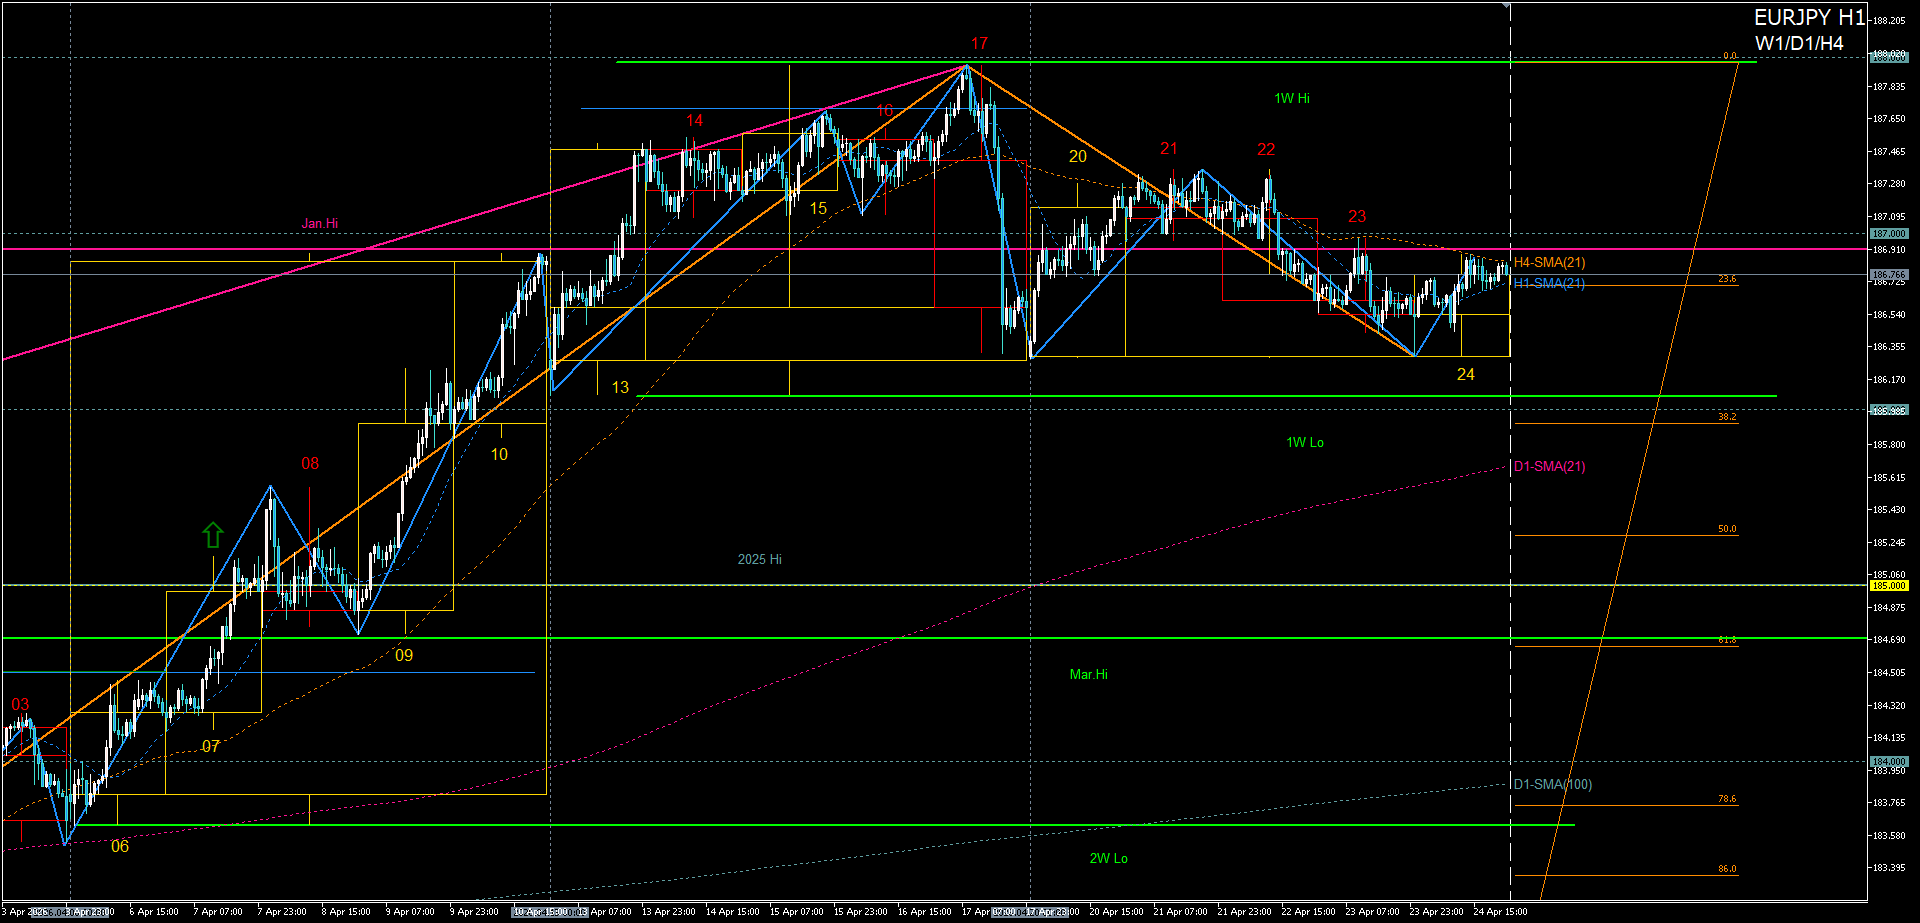The image size is (1920, 923).
Task: Click the Jan.Hi level label
Action: point(320,224)
